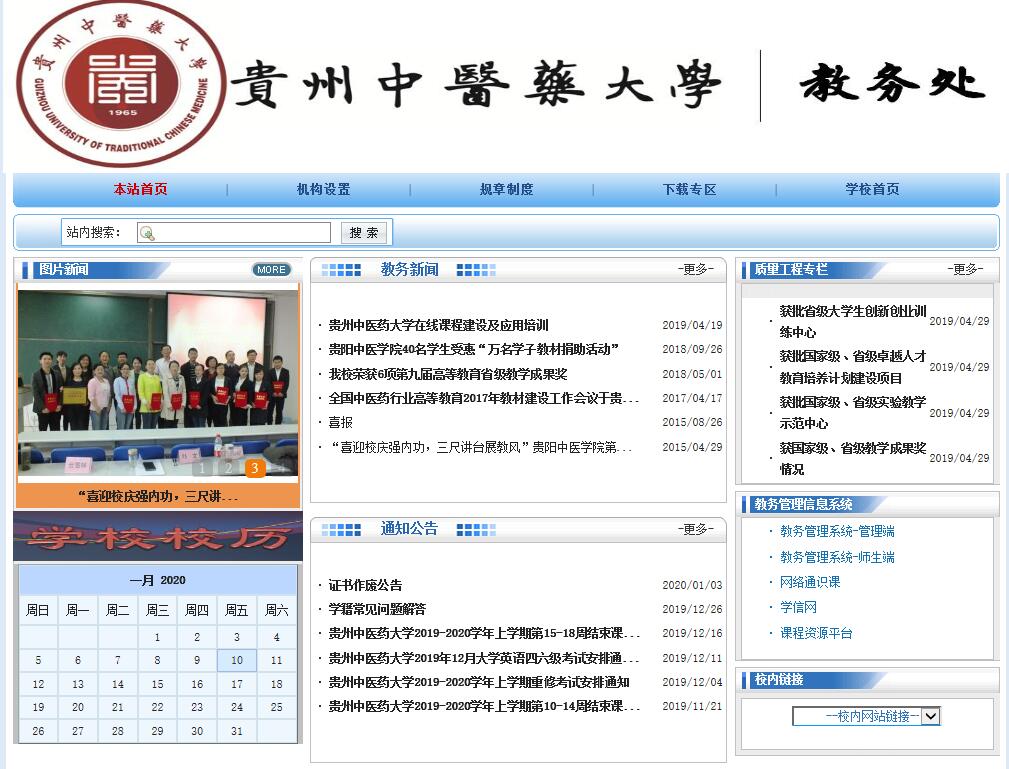The width and height of the screenshot is (1009, 769).
Task: Open 获国家级、省级教学成果奖情况 item
Action: 853,458
